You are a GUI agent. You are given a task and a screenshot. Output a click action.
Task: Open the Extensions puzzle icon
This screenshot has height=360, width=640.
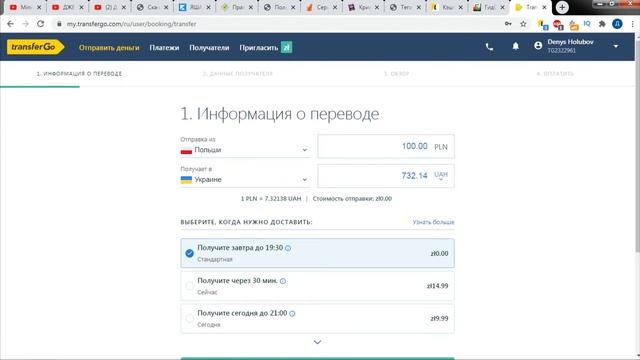pyautogui.click(x=602, y=24)
